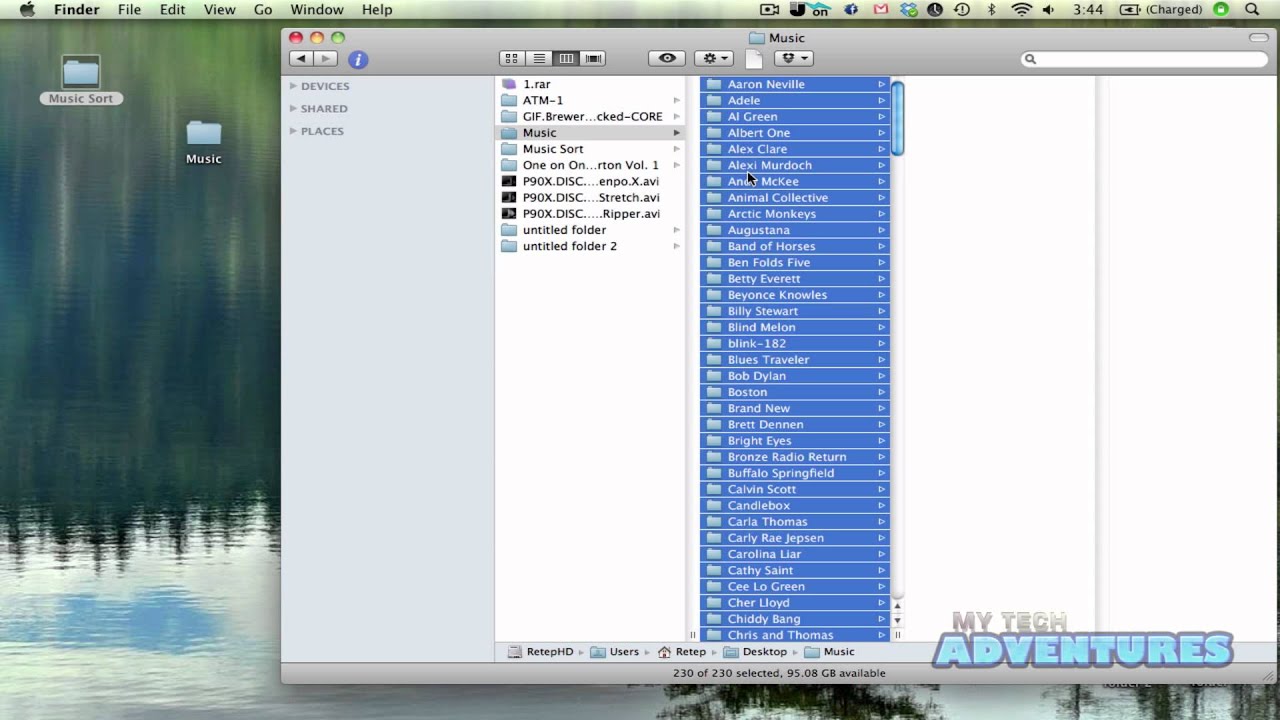
Task: Select the 1.rar archive file
Action: (x=590, y=84)
